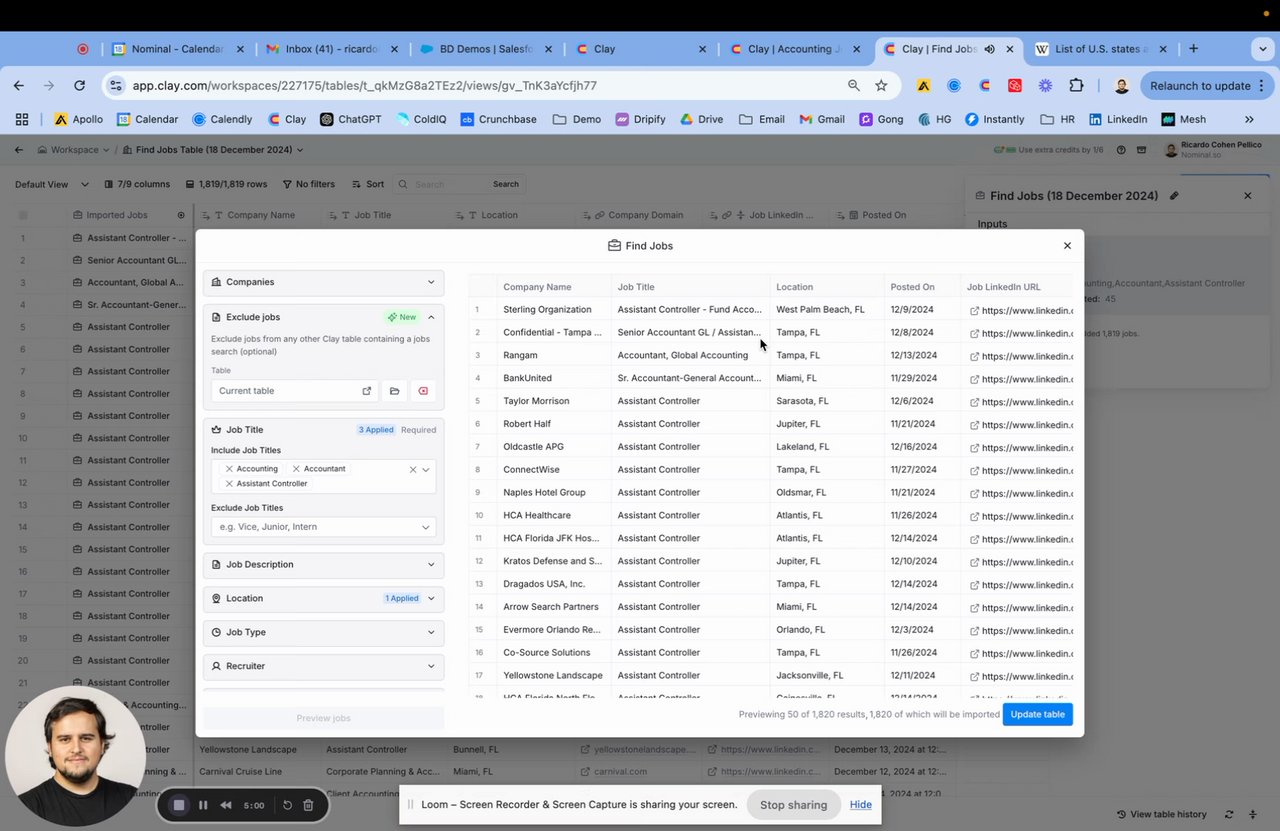Open the Clay help question-mark icon
The height and width of the screenshot is (831, 1280).
click(x=1121, y=150)
